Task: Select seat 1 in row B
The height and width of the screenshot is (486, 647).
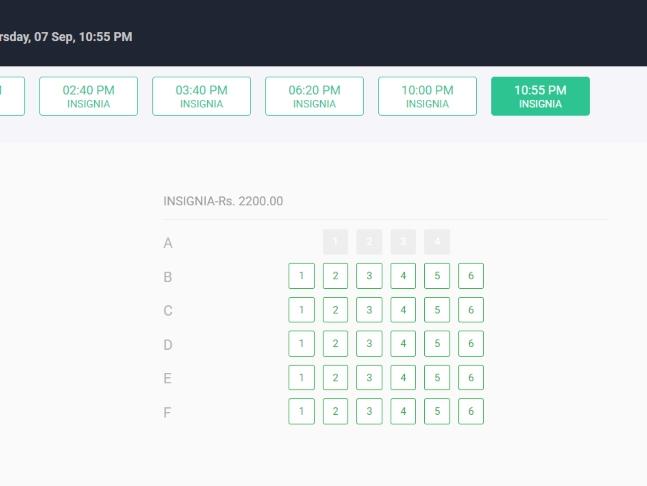Action: click(x=302, y=276)
